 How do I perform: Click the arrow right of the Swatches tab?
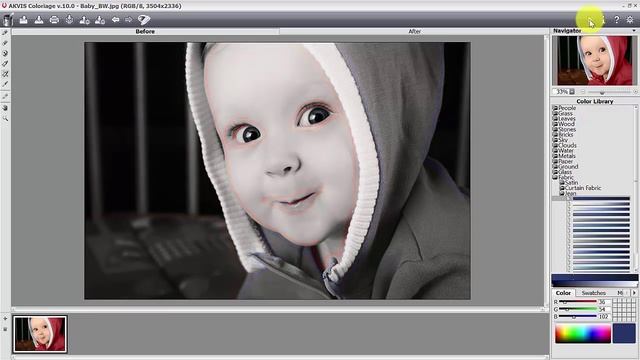click(635, 293)
